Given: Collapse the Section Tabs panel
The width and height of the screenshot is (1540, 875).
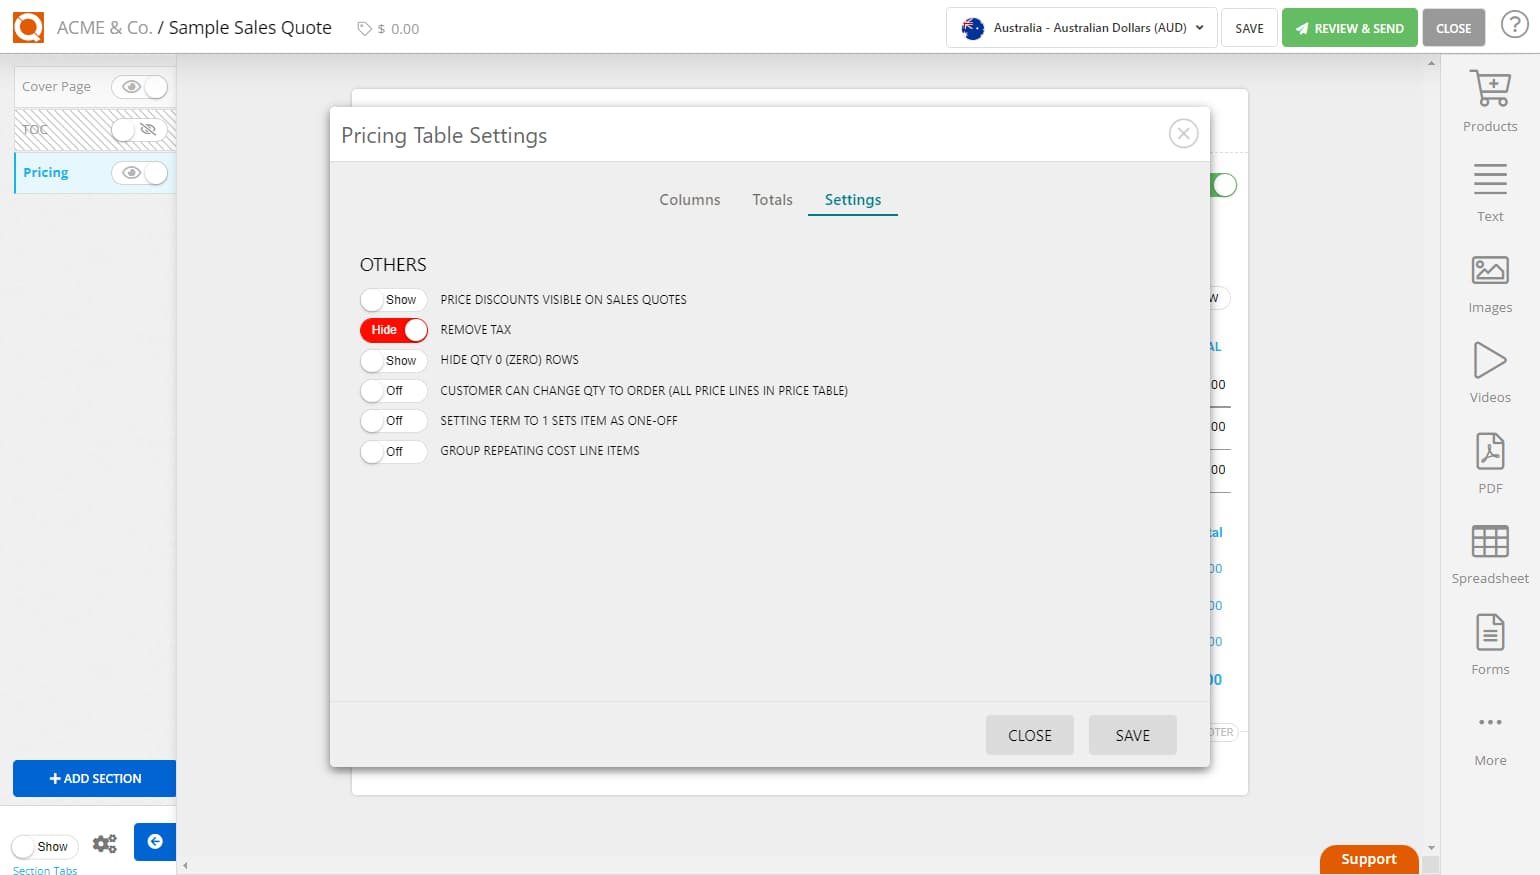Looking at the screenshot, I should tap(155, 842).
